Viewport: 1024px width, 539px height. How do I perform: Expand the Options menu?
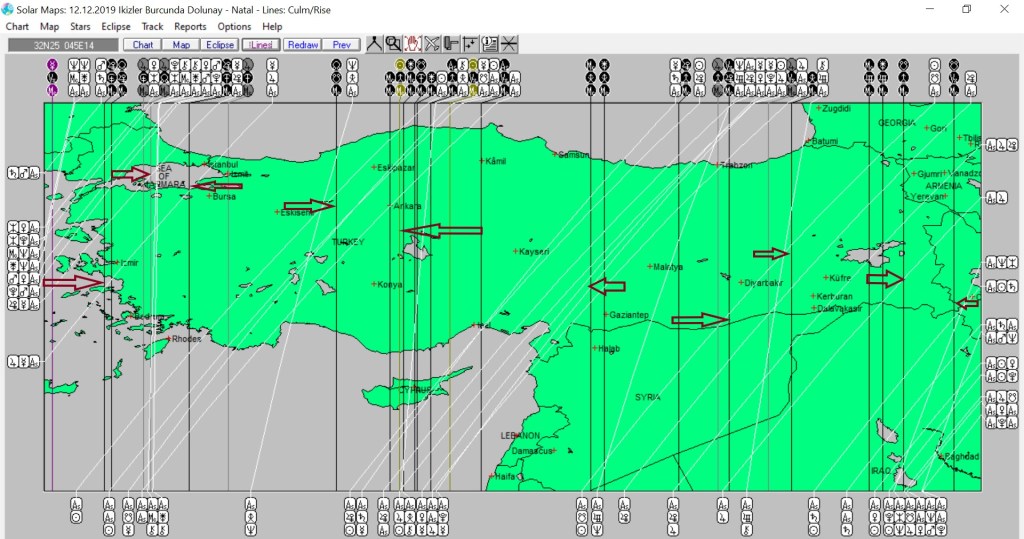tap(234, 26)
